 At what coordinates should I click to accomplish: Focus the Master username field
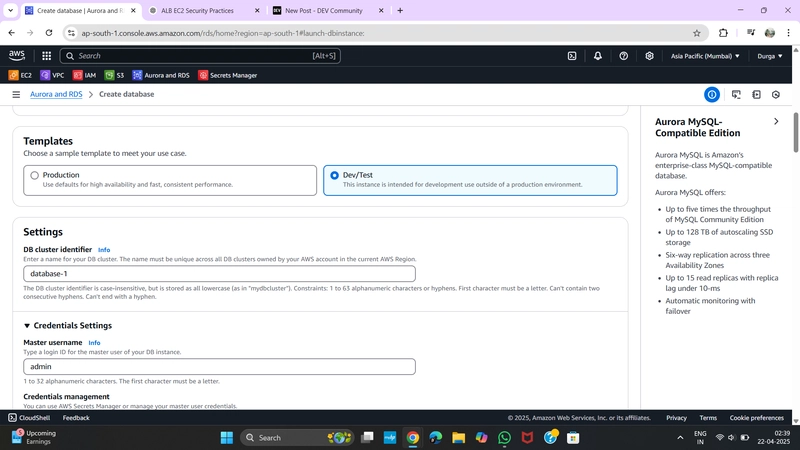click(x=219, y=366)
